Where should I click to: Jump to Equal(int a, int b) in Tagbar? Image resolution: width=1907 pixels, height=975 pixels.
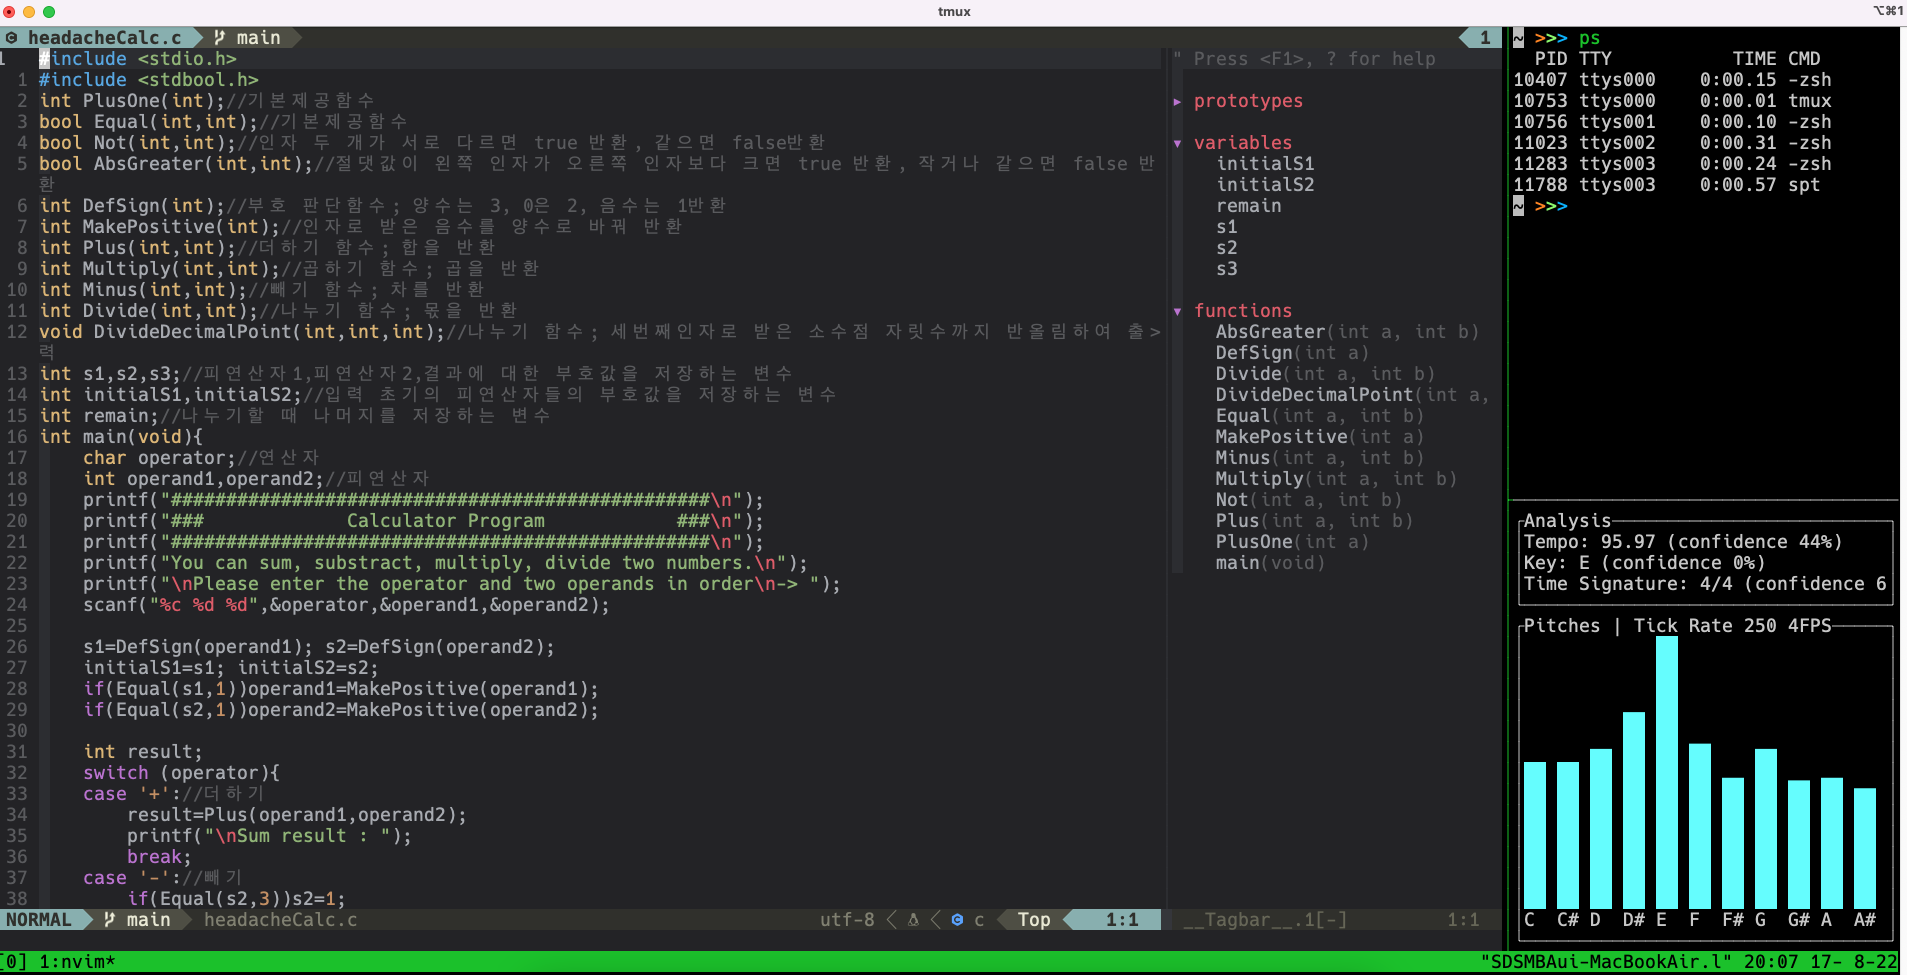(x=1319, y=416)
